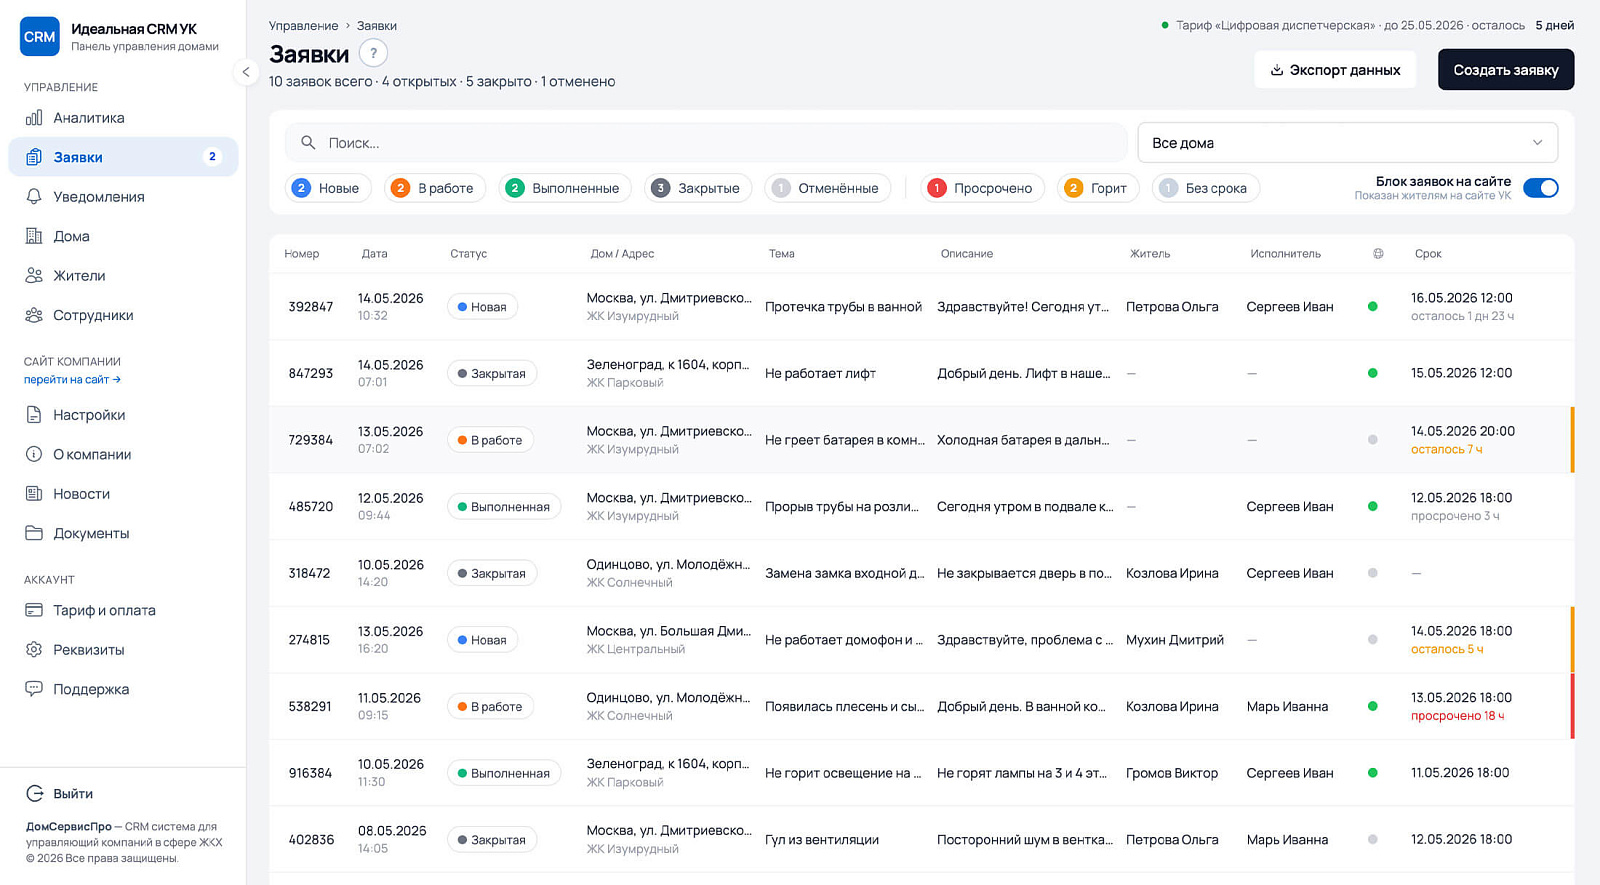Toggle the Выполненные filter chip
1600x885 pixels.
565,188
